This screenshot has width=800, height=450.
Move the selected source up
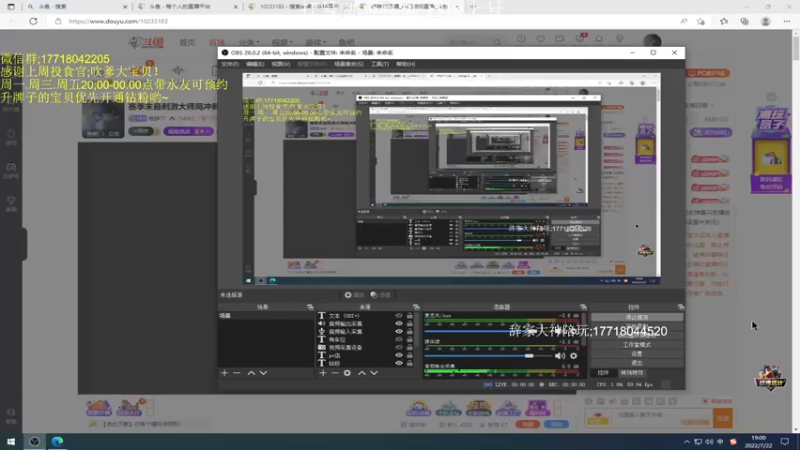pyautogui.click(x=362, y=373)
